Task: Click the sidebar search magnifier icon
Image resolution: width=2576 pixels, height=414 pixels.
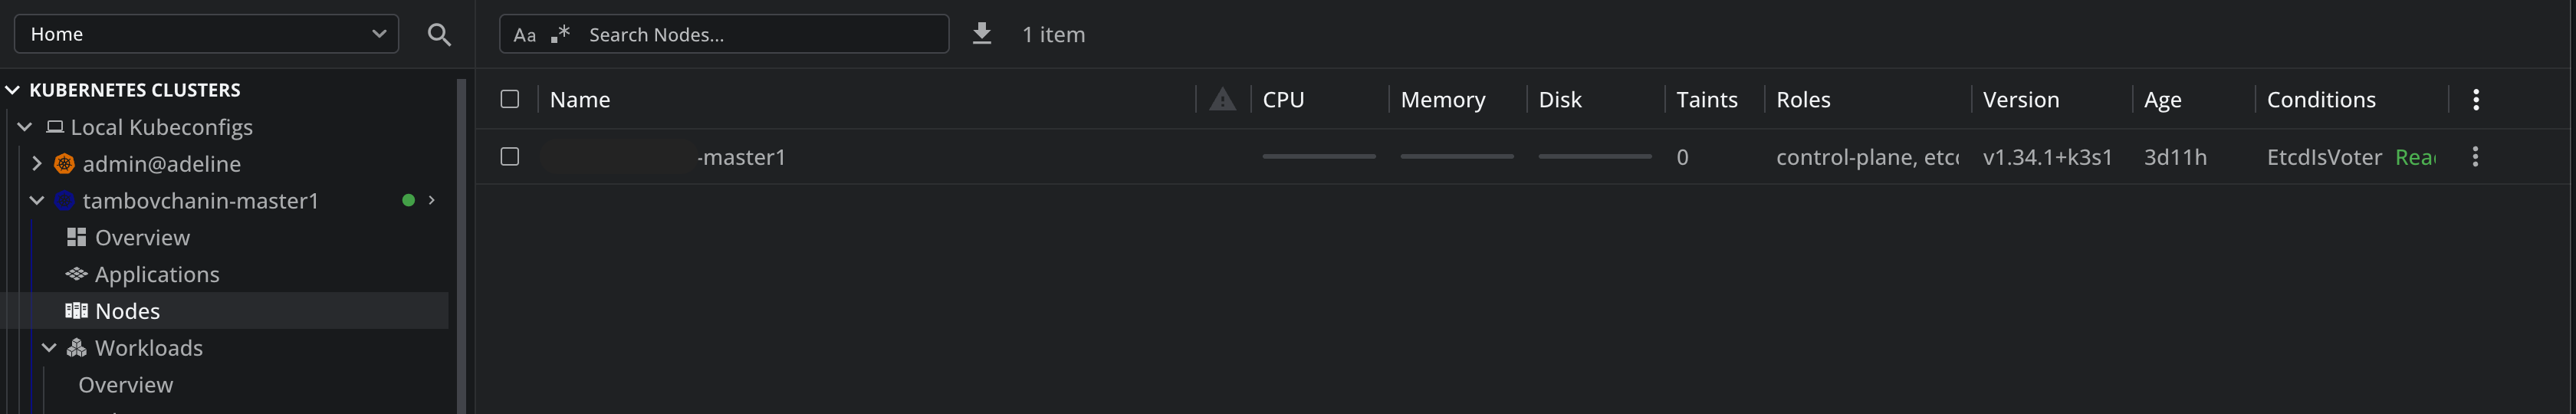Action: coord(438,35)
